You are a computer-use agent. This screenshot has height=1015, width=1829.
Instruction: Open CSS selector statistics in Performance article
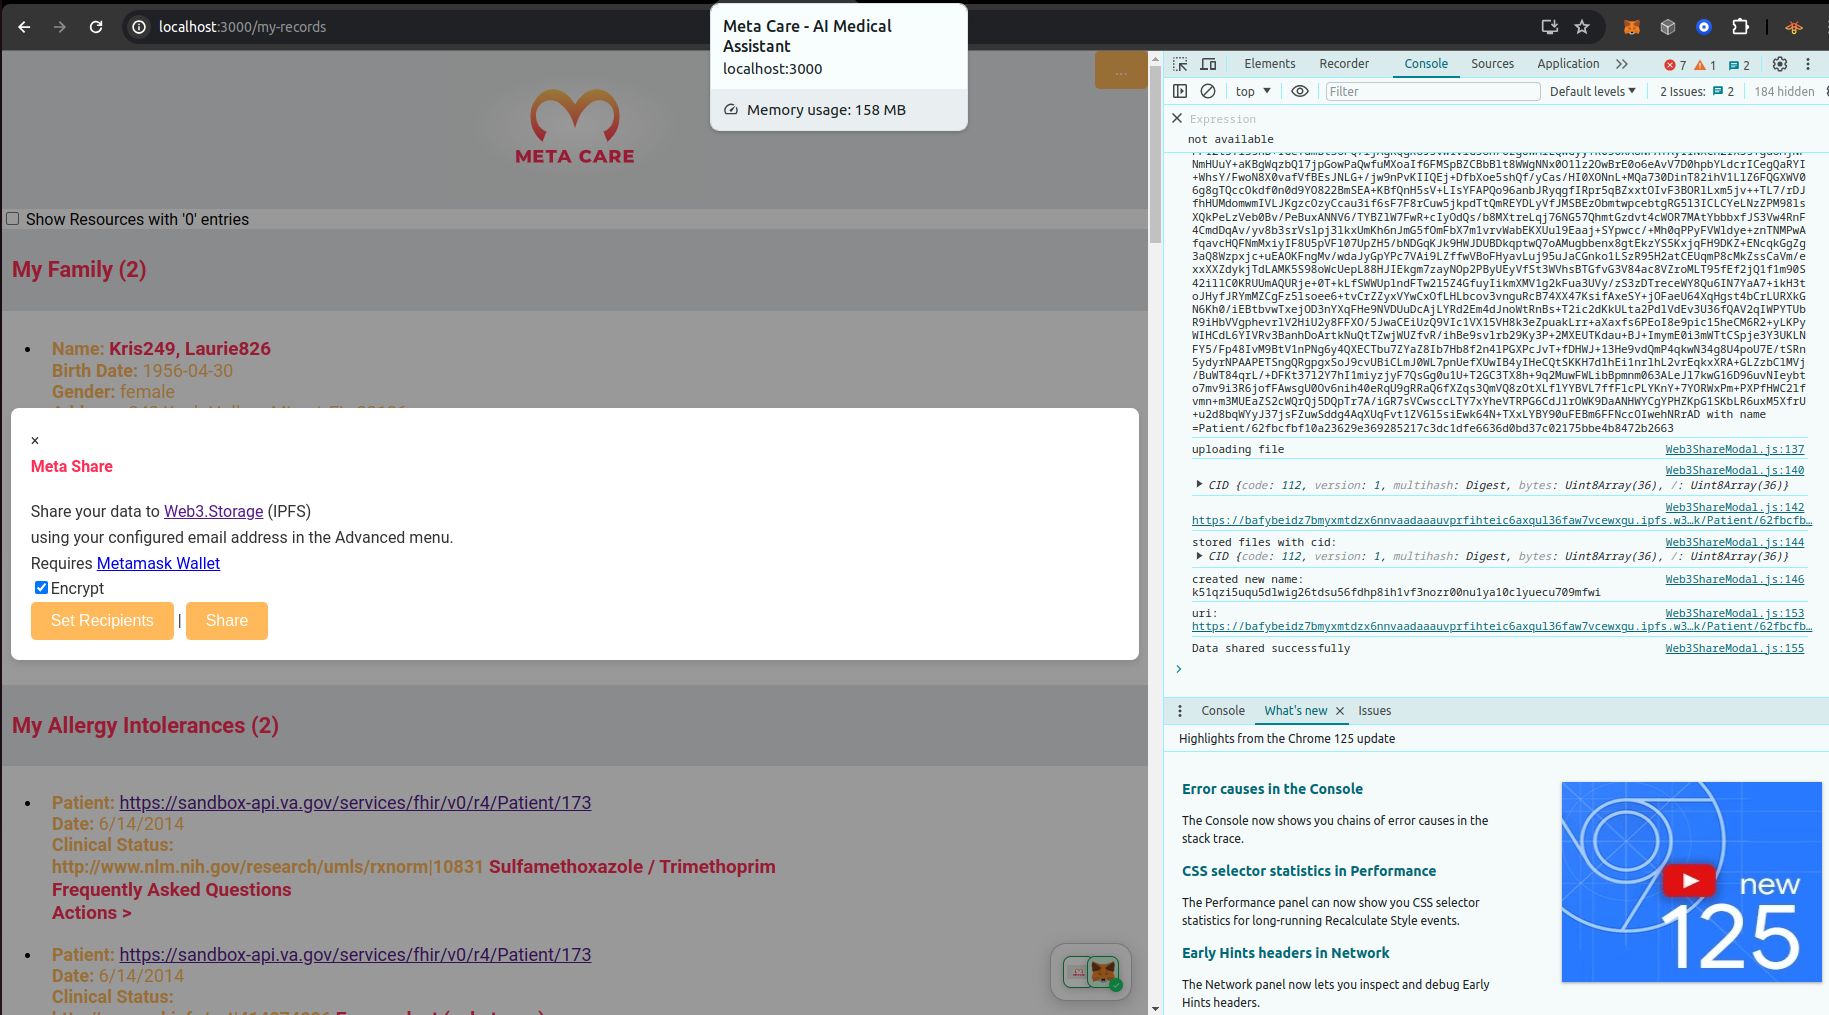1309,871
